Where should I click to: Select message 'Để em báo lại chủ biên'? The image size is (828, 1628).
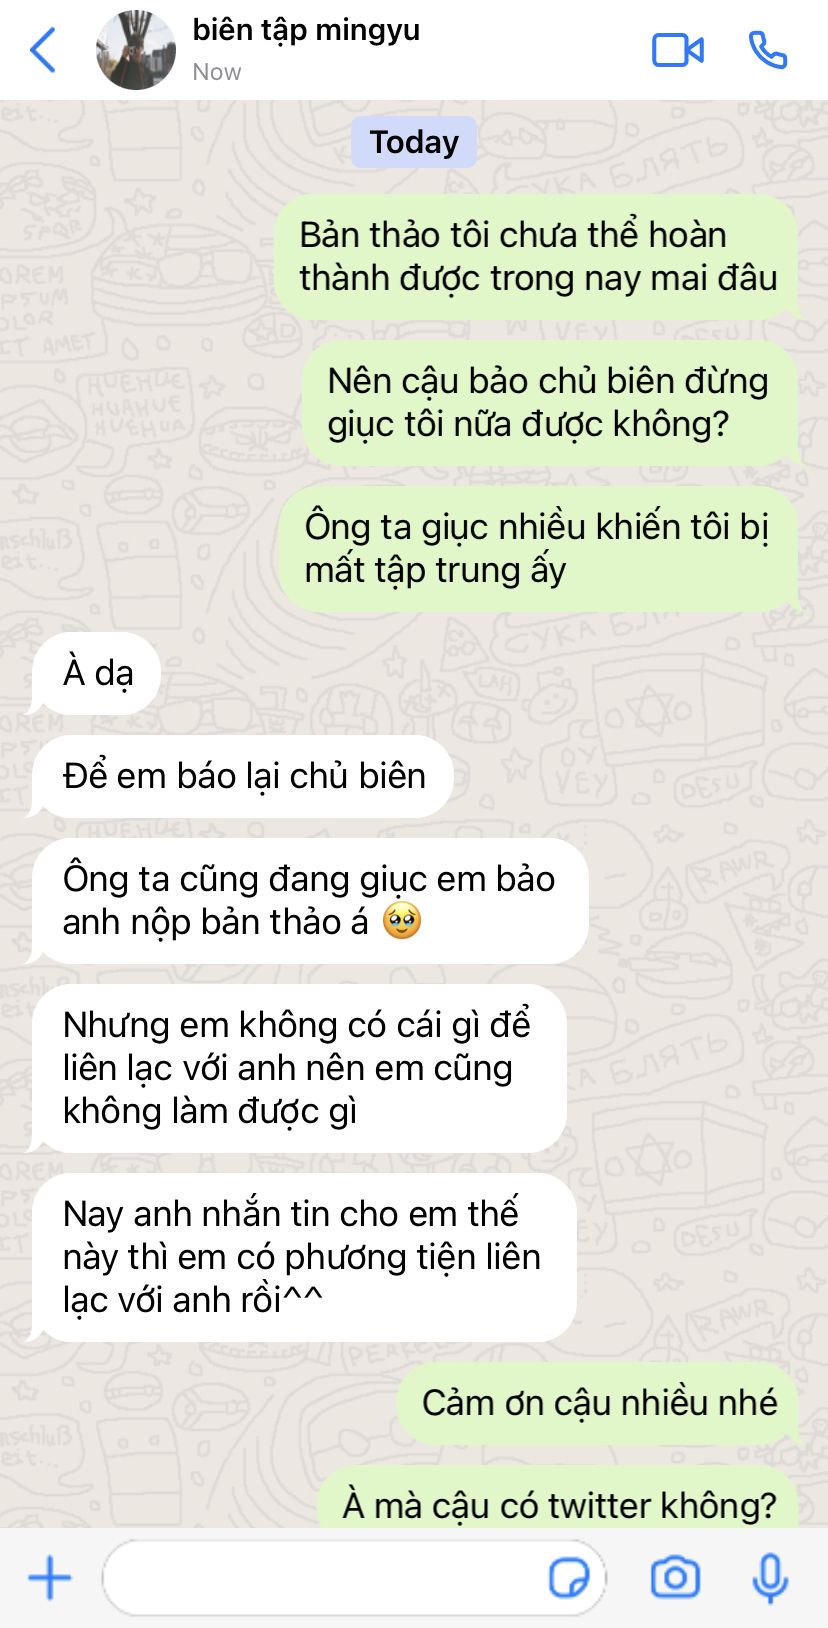pyautogui.click(x=242, y=776)
